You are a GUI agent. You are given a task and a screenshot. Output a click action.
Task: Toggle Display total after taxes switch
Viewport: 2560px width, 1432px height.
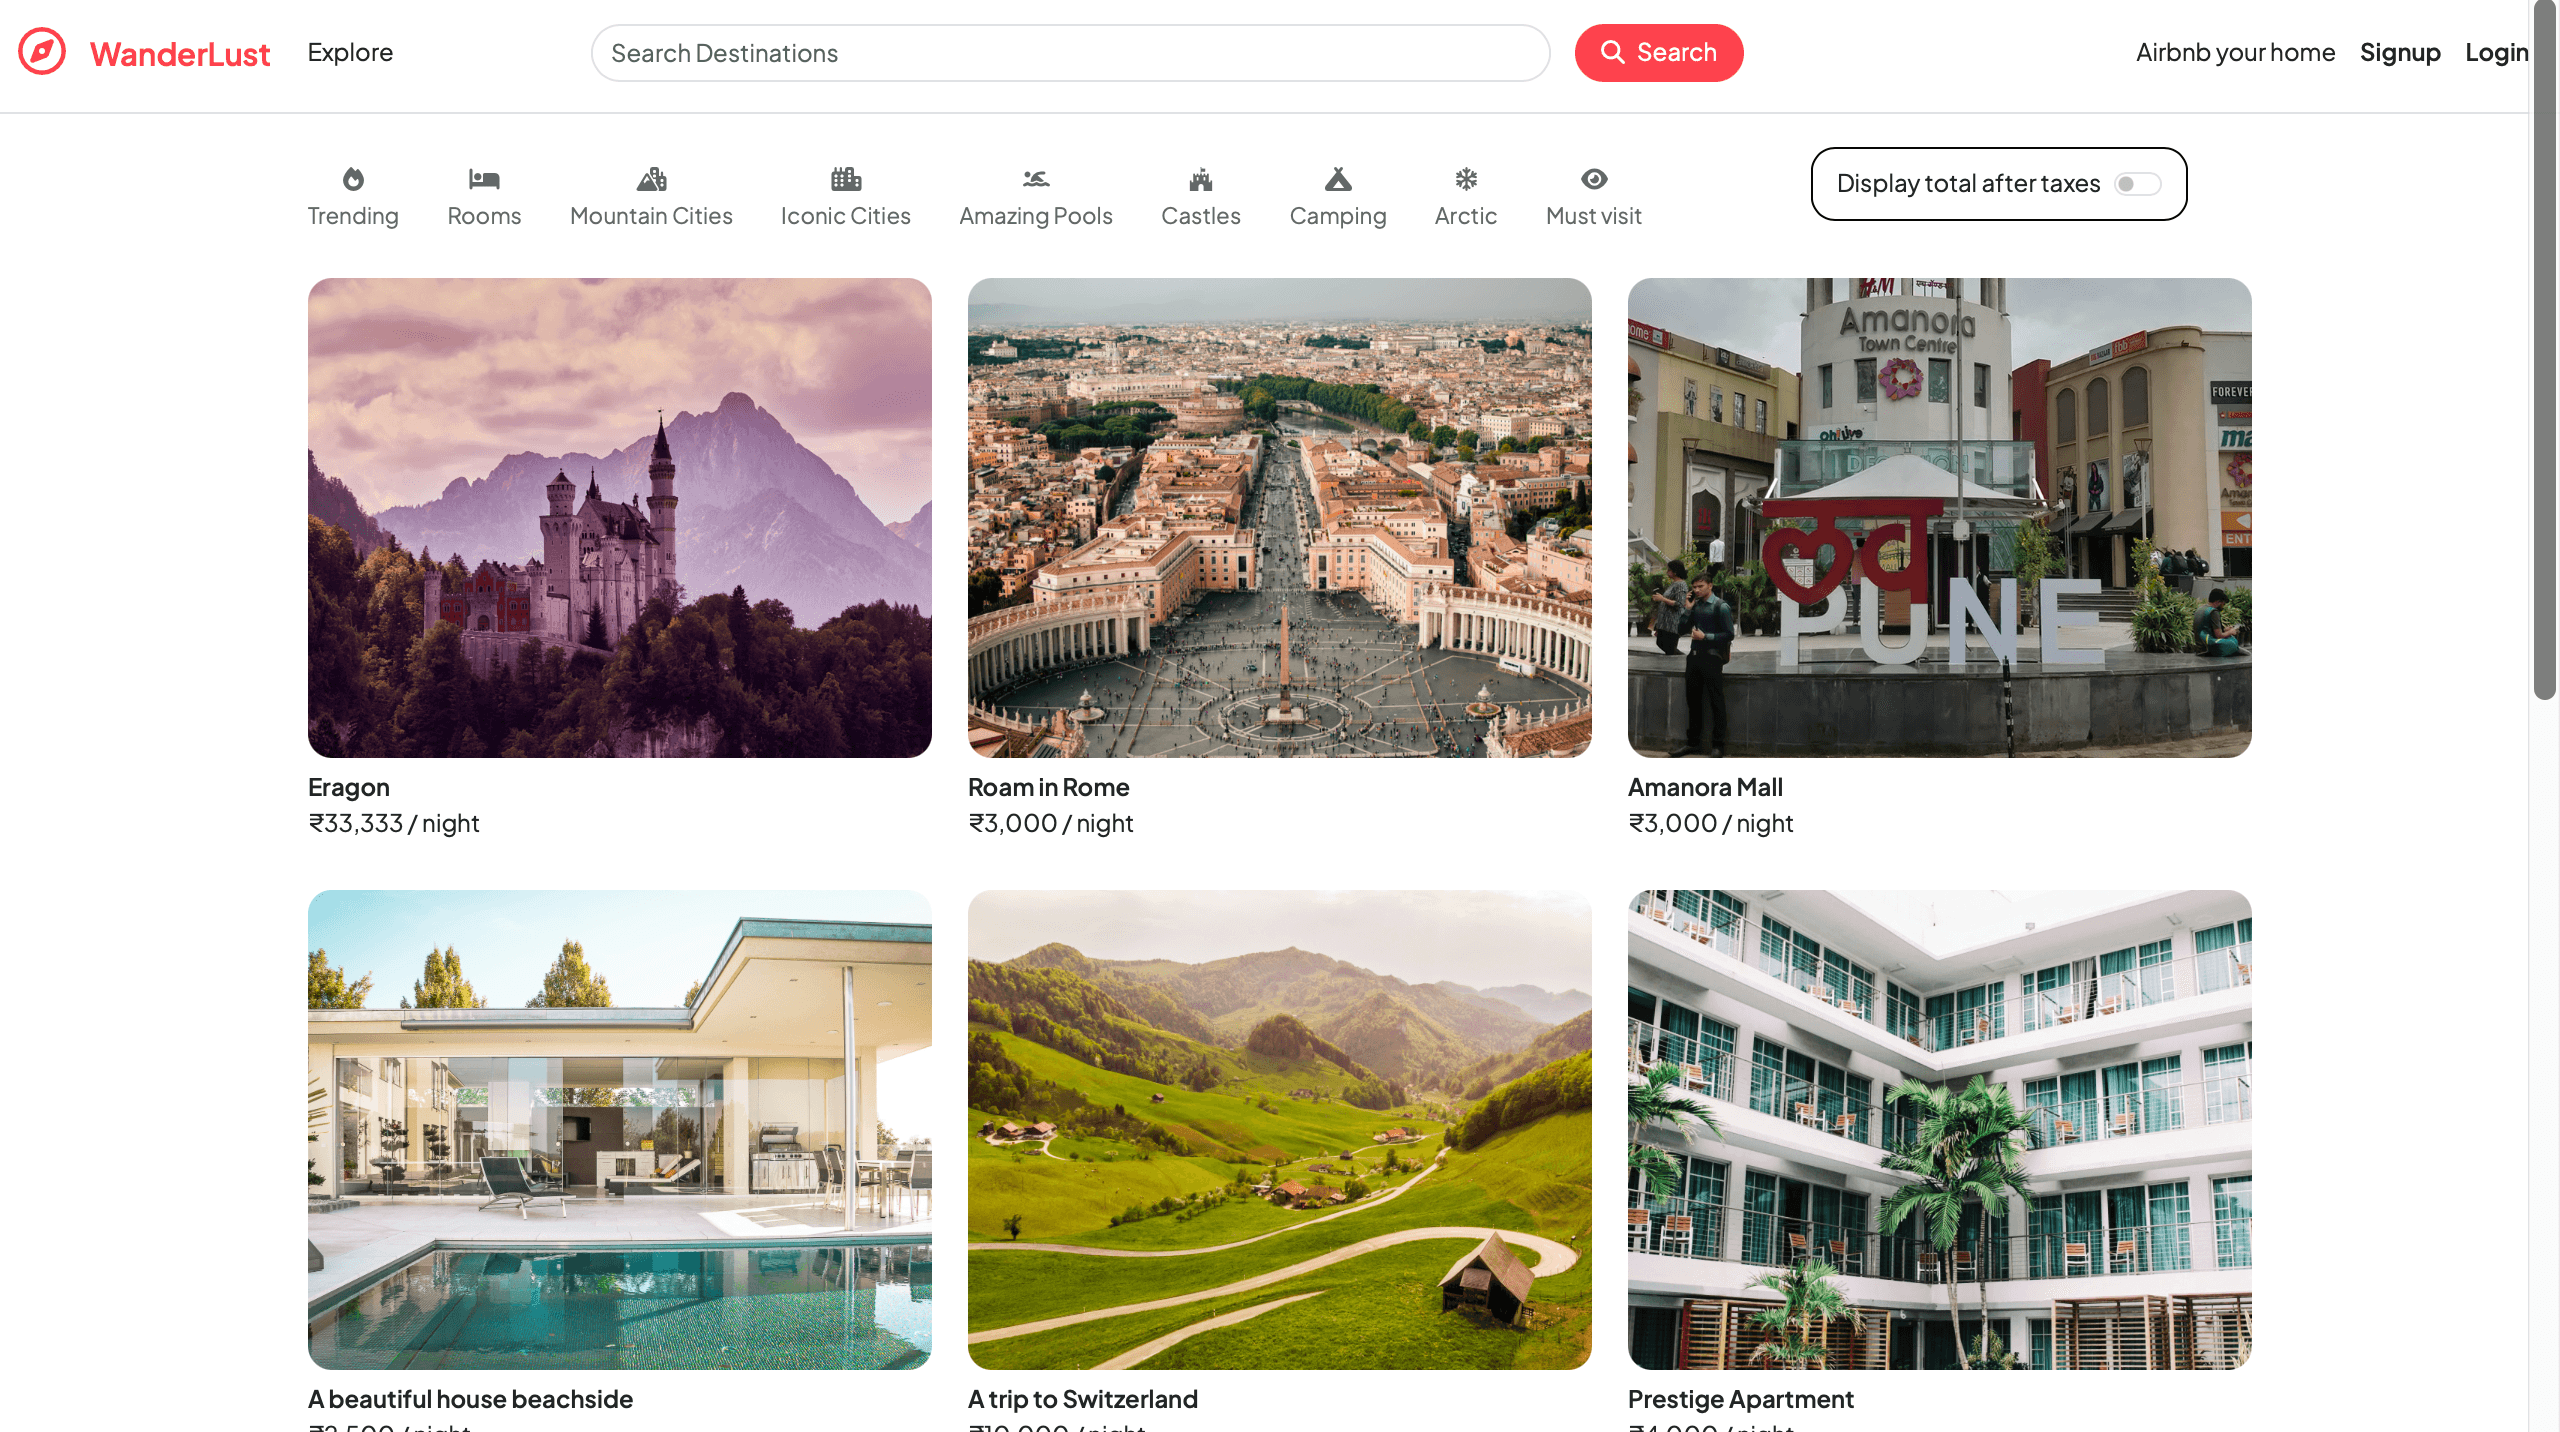pyautogui.click(x=2137, y=184)
